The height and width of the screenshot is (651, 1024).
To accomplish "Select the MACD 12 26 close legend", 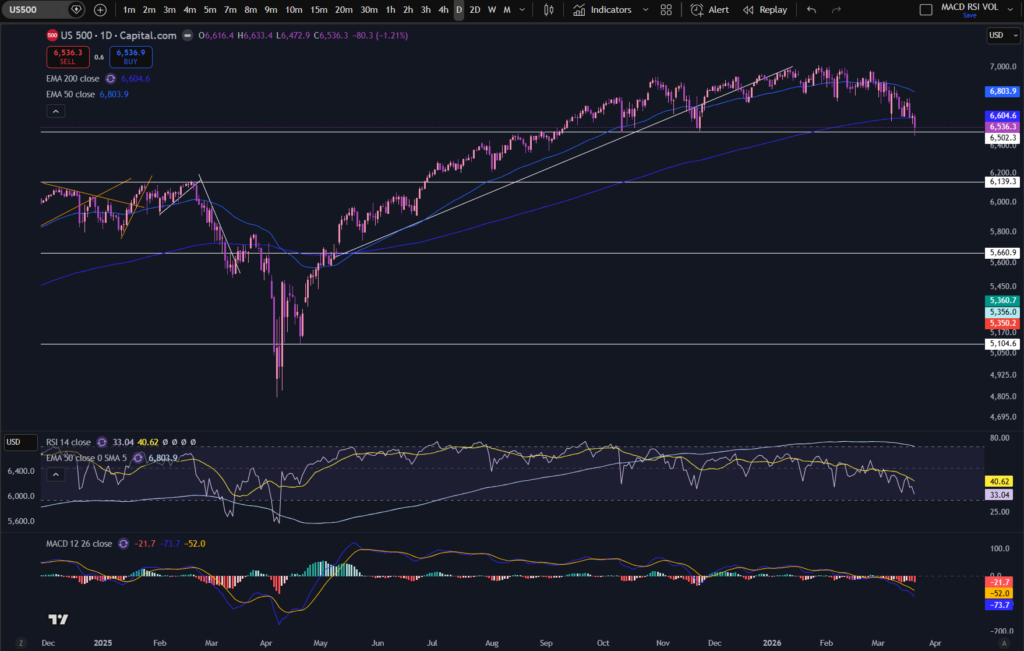I will [x=79, y=543].
